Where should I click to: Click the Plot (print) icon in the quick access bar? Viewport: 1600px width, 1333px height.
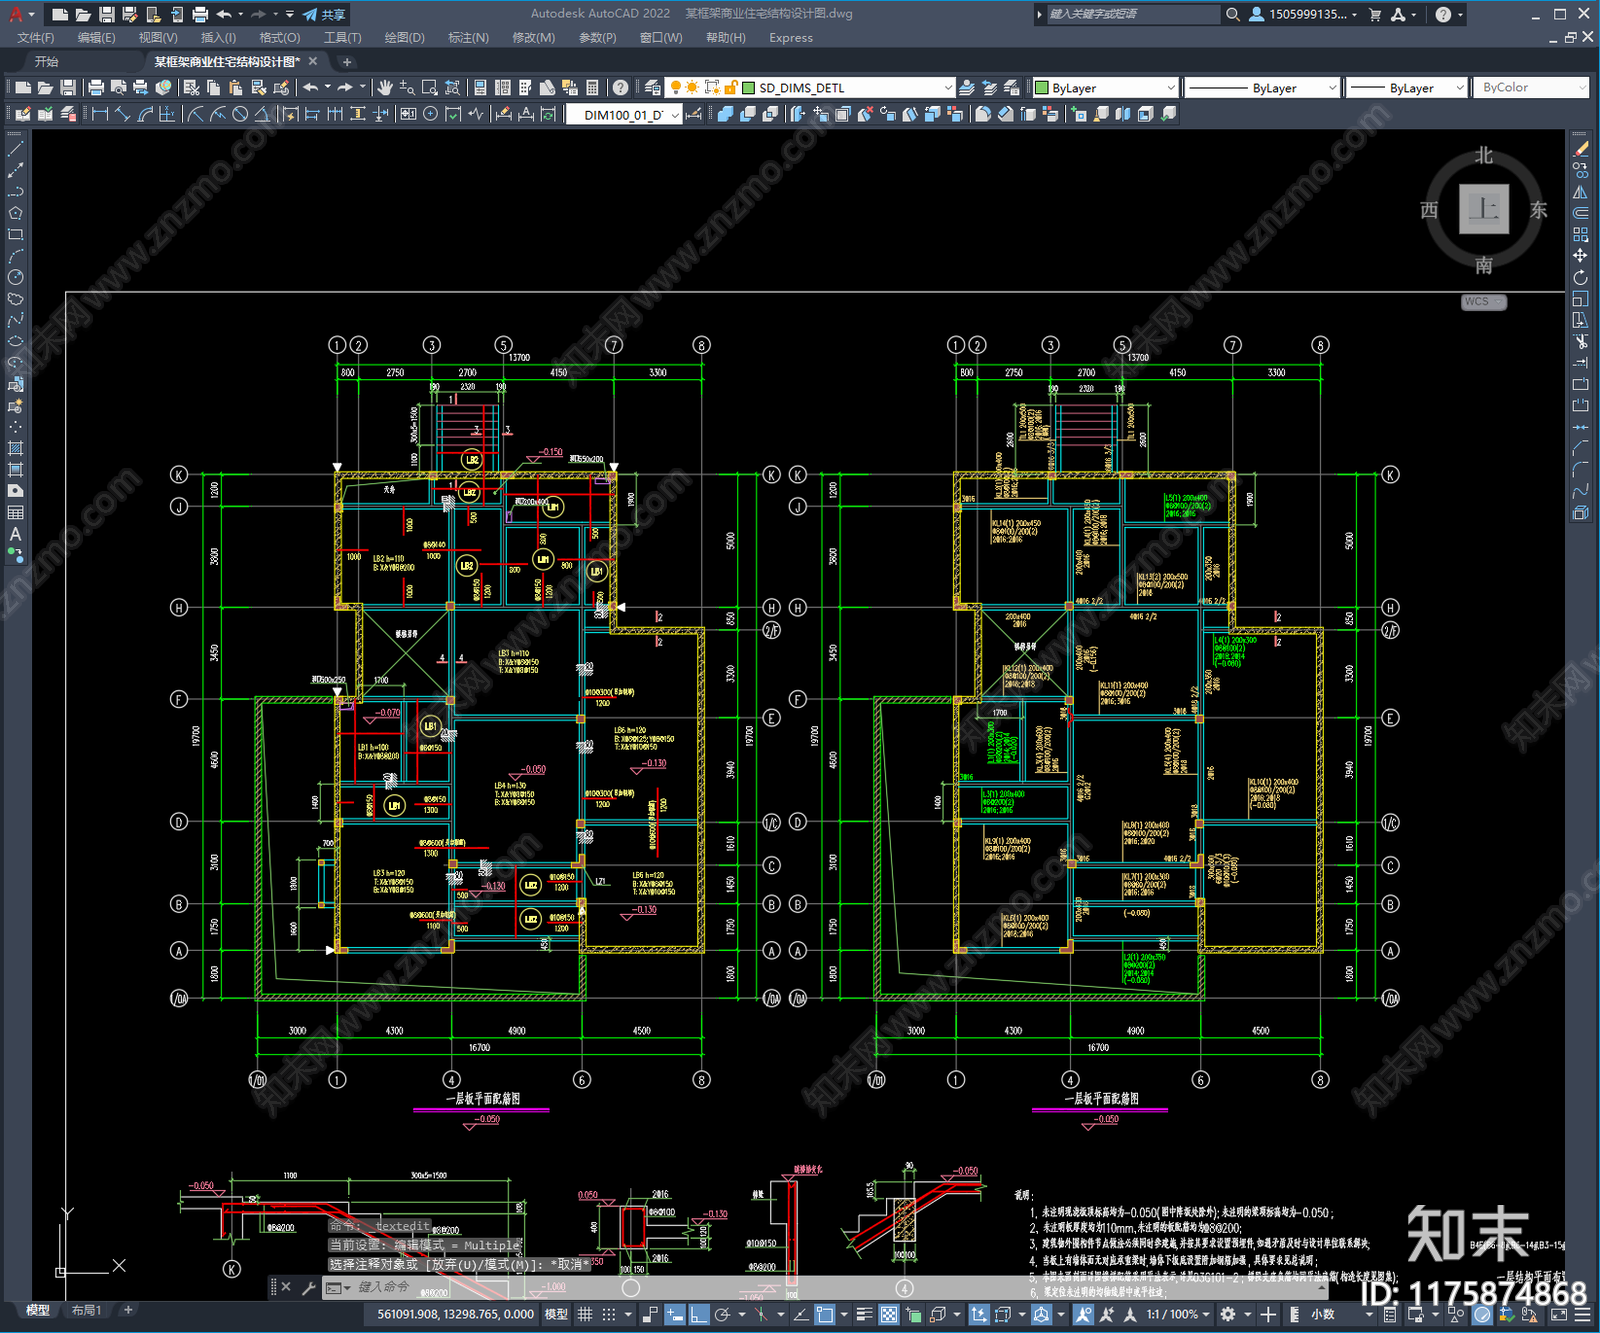point(200,14)
